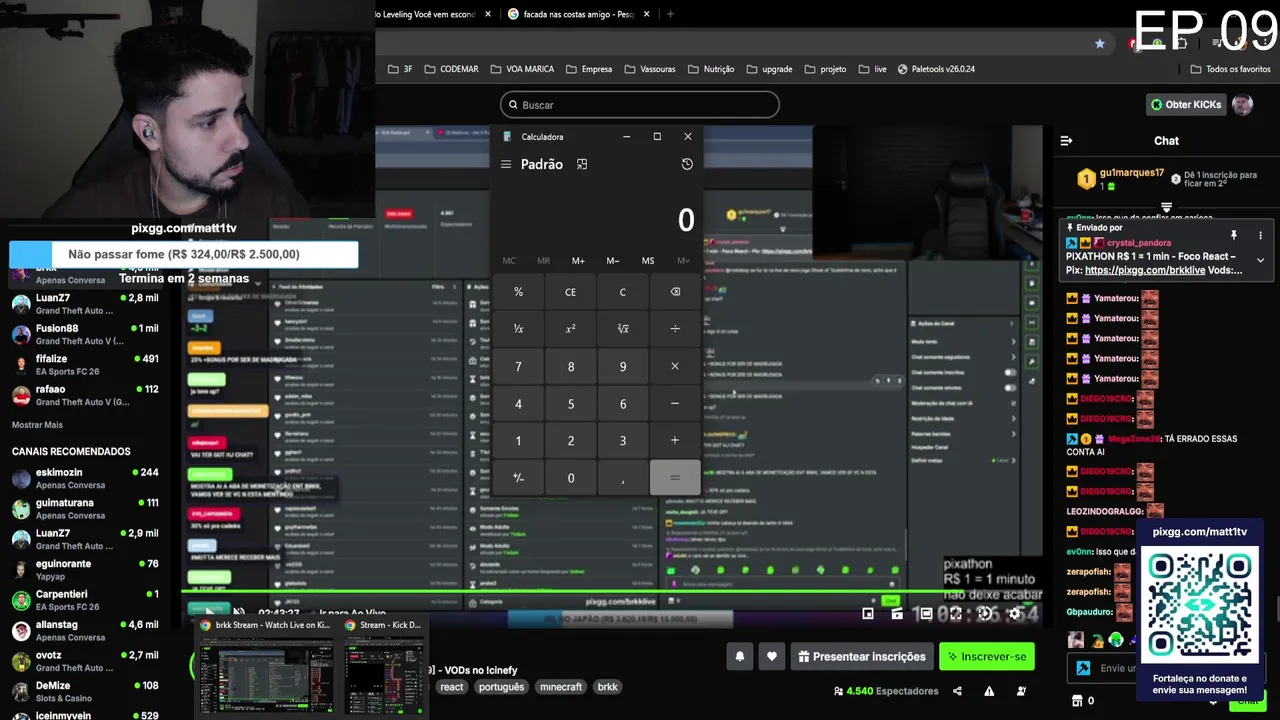
Task: Click the MS memory store button
Action: coord(648,261)
